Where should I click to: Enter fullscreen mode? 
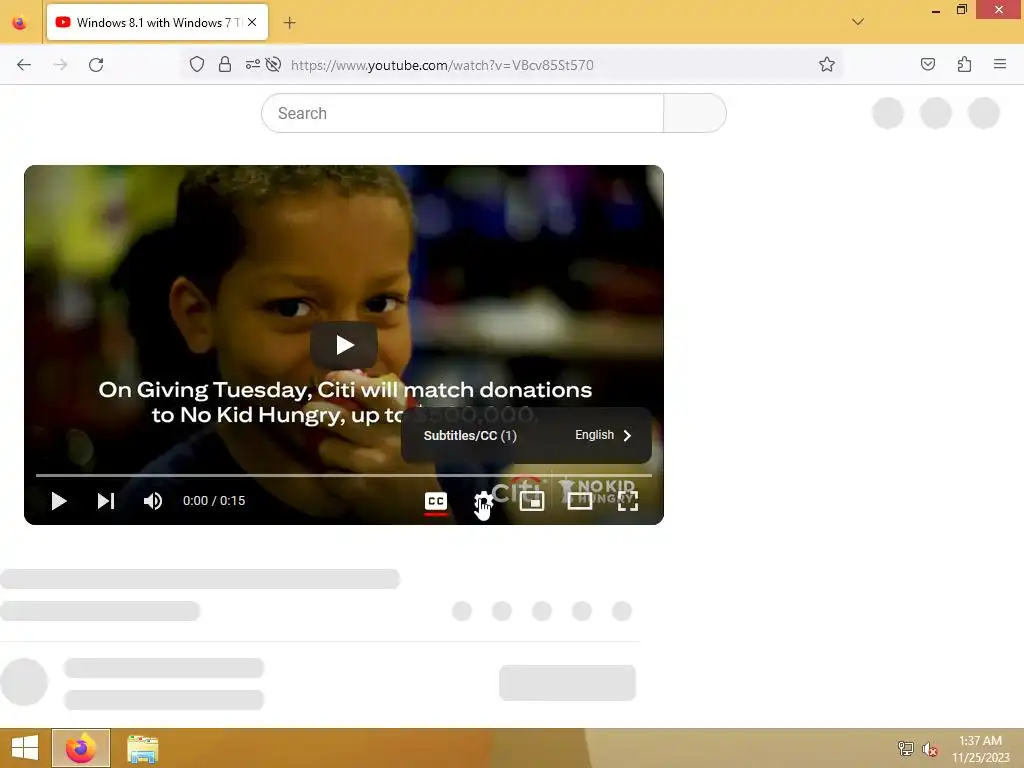[628, 501]
